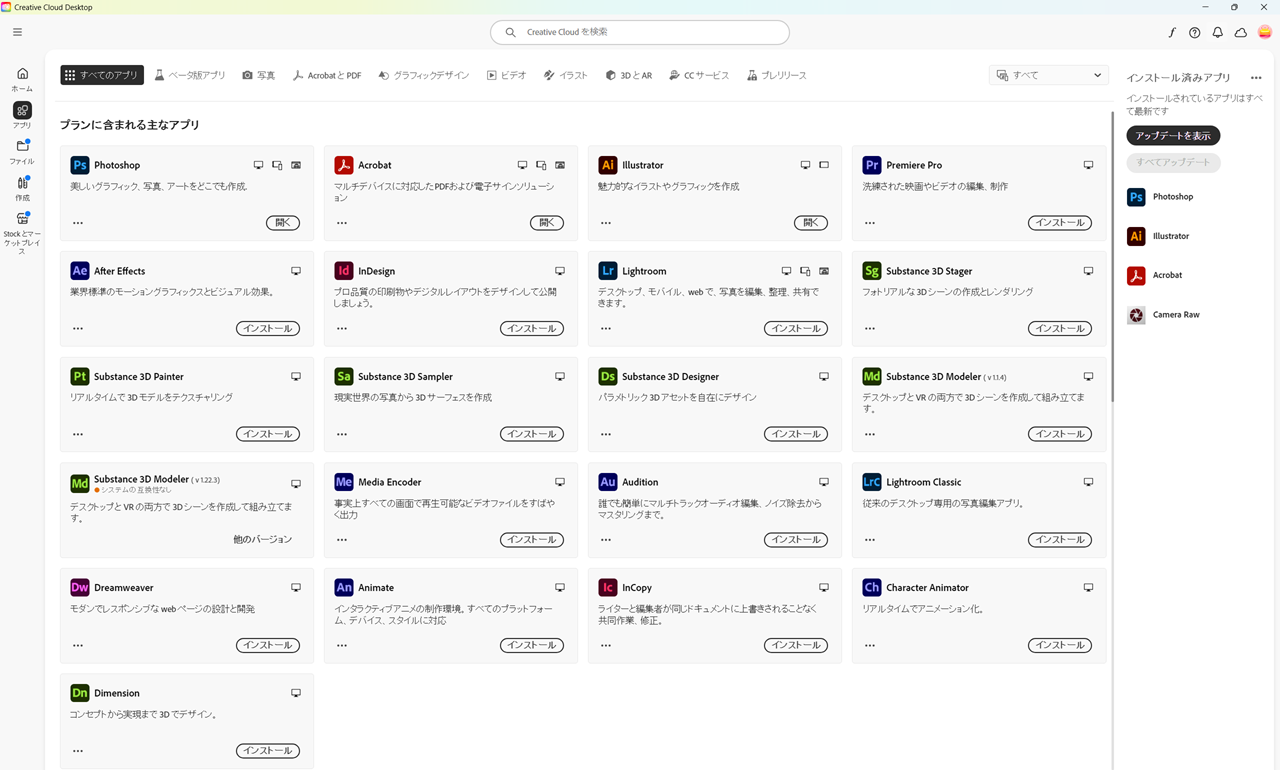Switch to ベータ版アプリ tab
The image size is (1280, 770).
tap(190, 75)
